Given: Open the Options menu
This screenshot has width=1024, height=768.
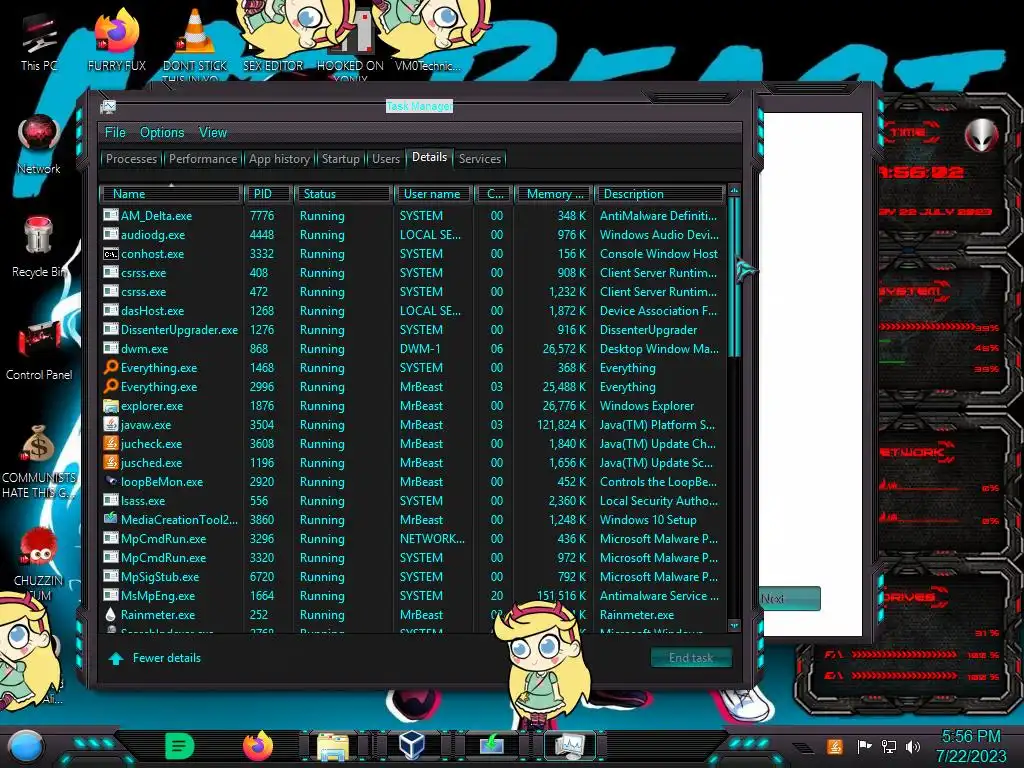Looking at the screenshot, I should click(162, 133).
